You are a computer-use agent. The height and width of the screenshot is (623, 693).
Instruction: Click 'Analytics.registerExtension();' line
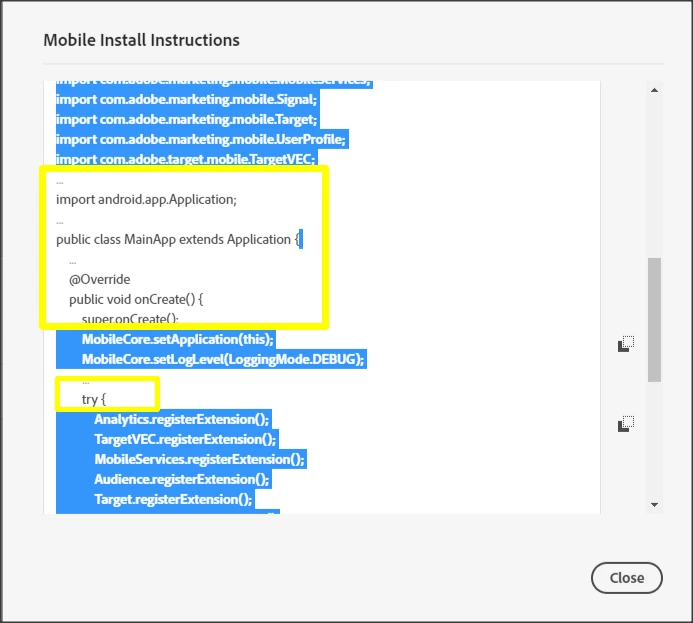pos(182,419)
